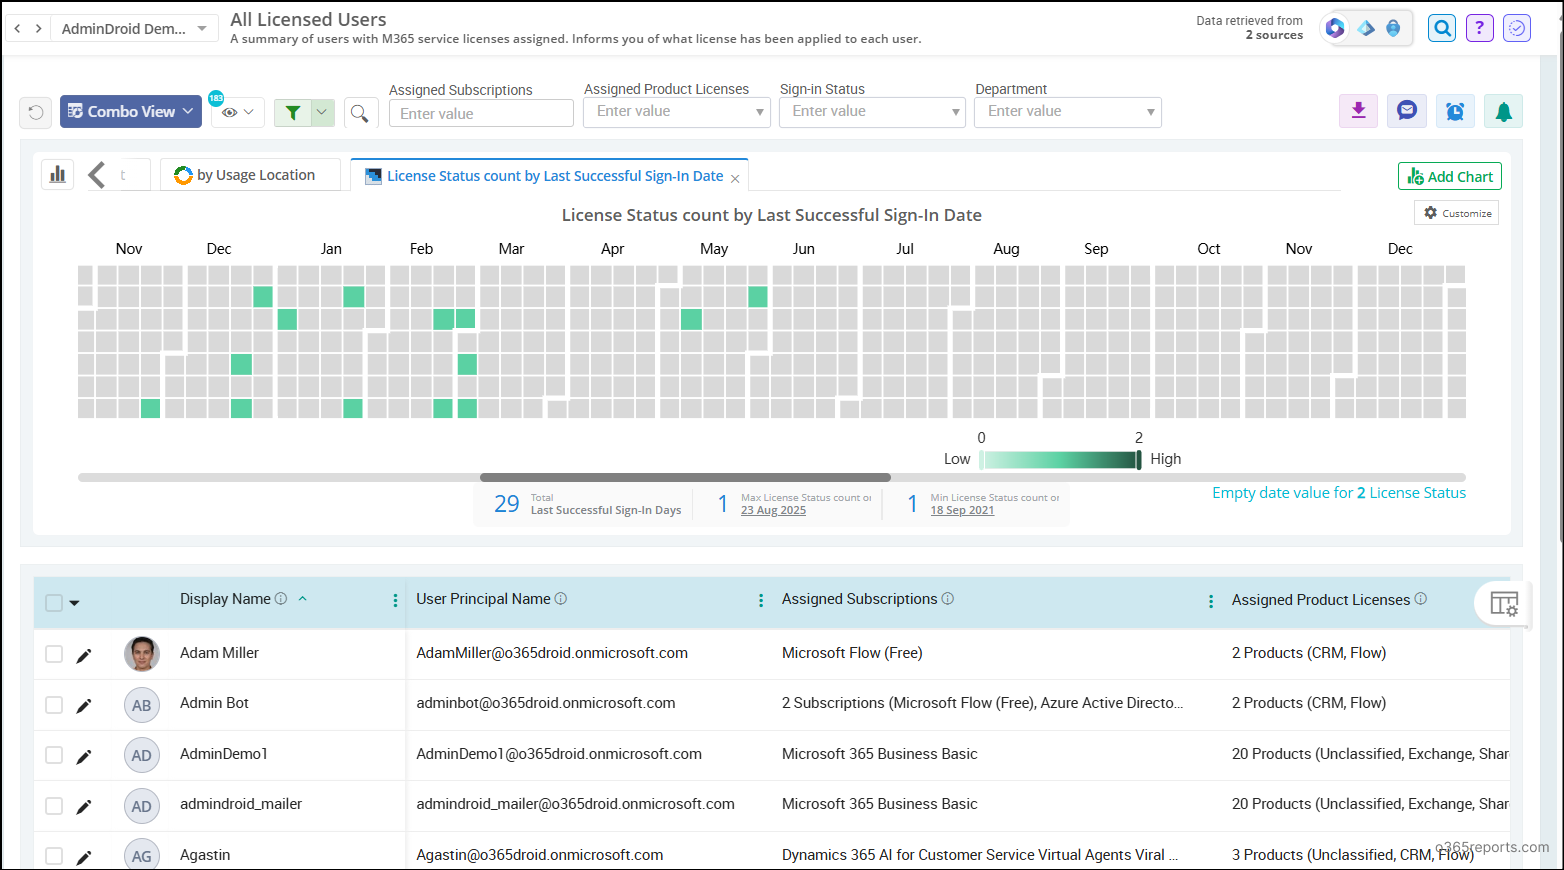Switch to the by Usage Location chart tab
Viewport: 1564px width, 870px height.
250,175
